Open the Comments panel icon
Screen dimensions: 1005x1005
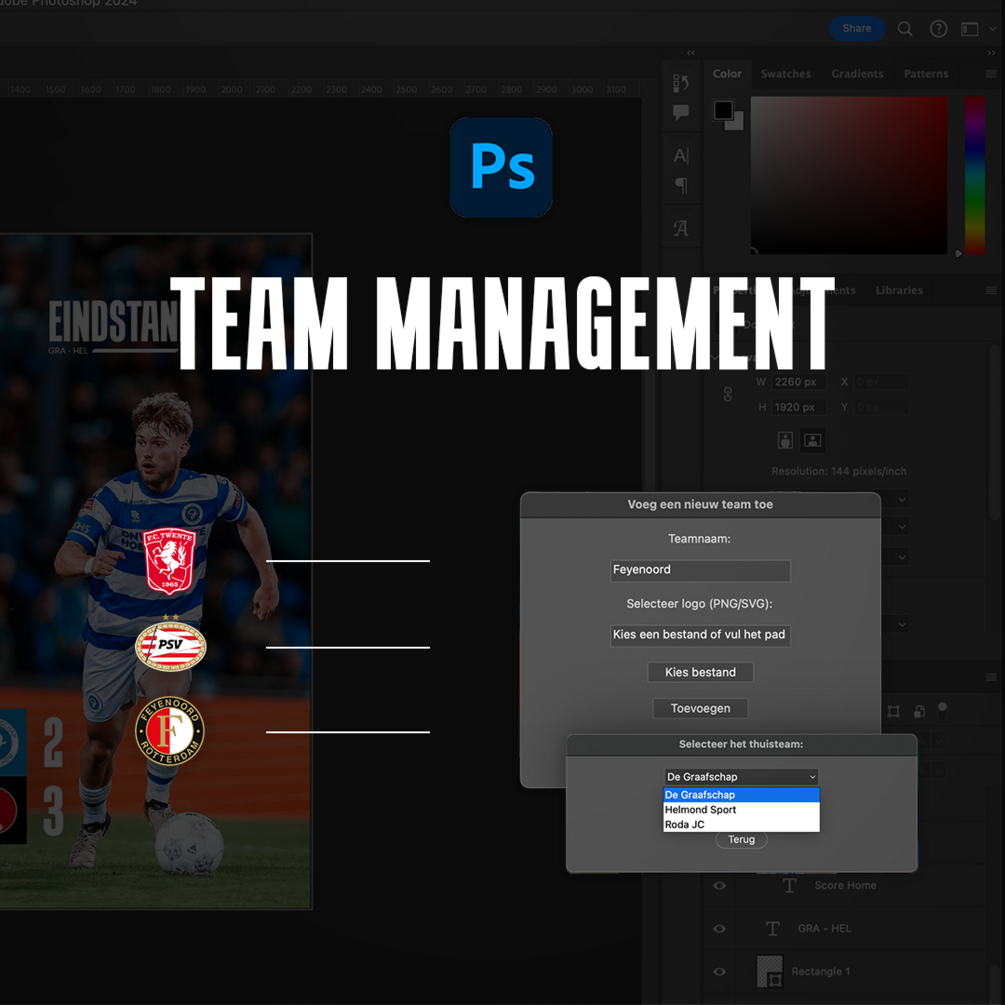click(x=681, y=111)
